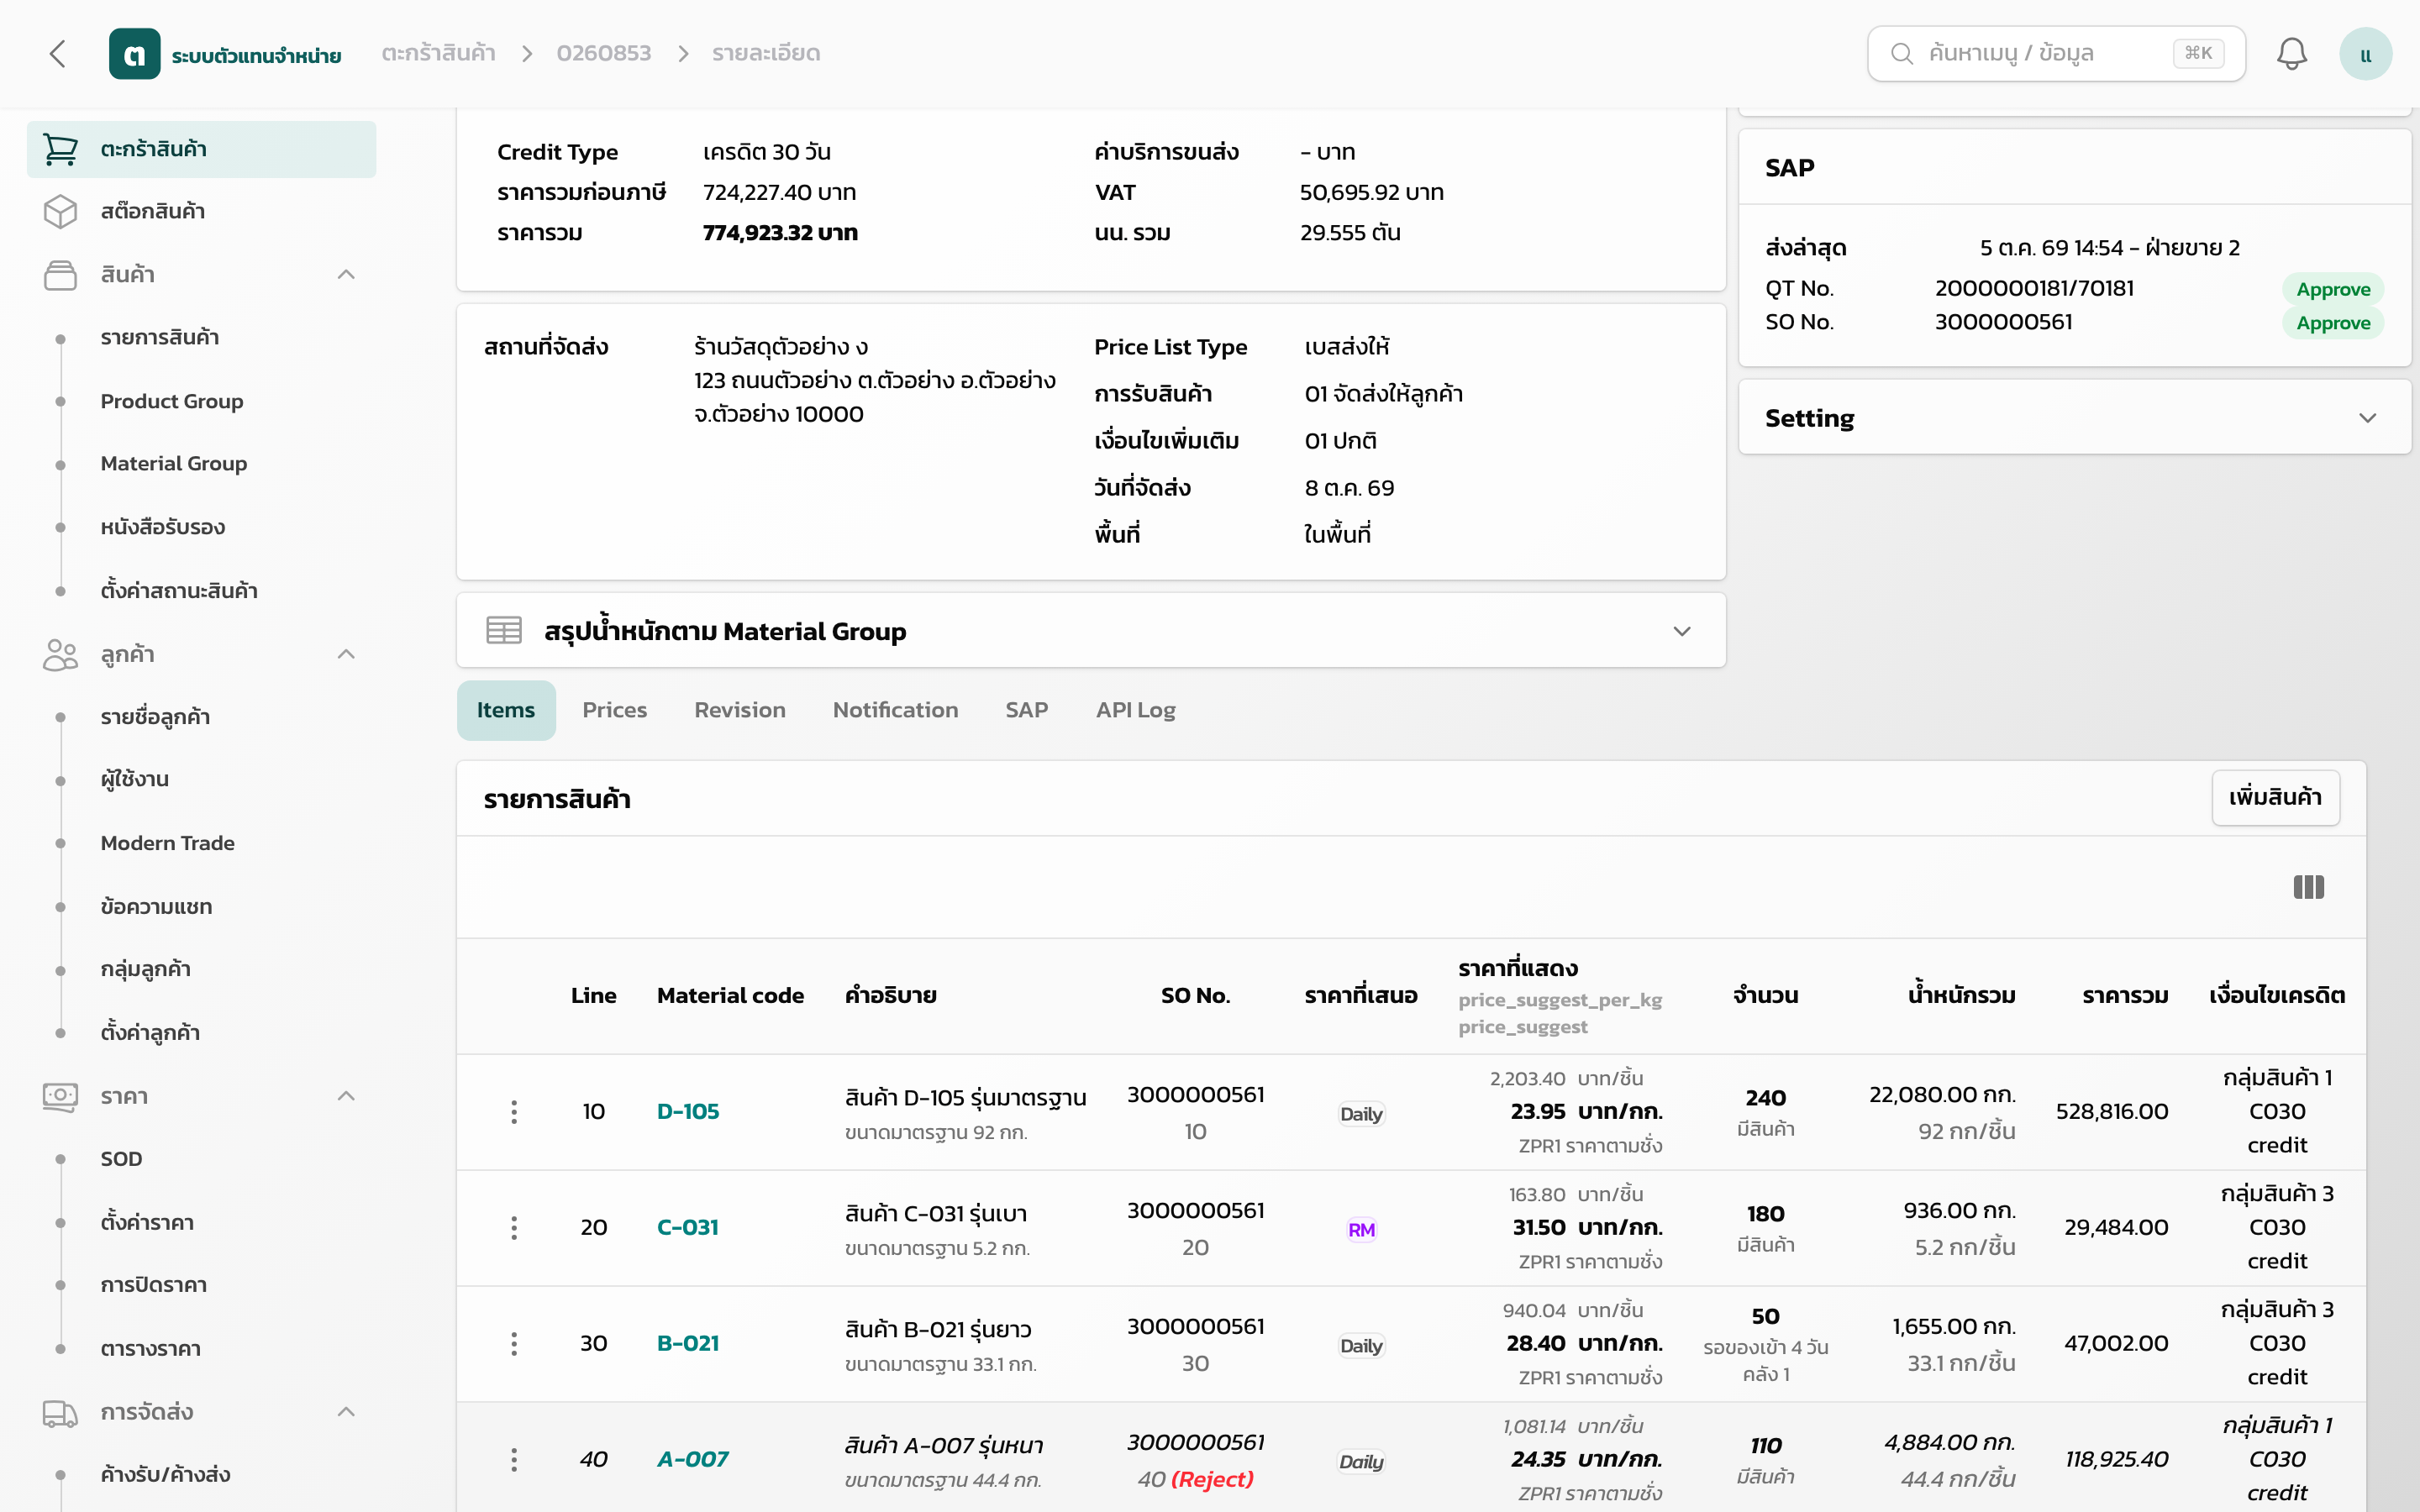Focus the ค้นหาเมนู / ข้อมูล search field

(x=2056, y=54)
